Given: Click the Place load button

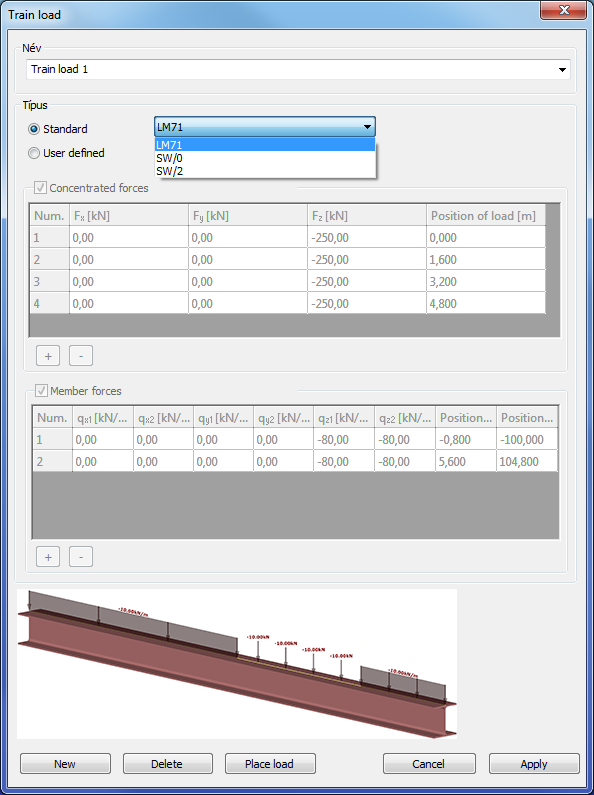Looking at the screenshot, I should pyautogui.click(x=270, y=764).
